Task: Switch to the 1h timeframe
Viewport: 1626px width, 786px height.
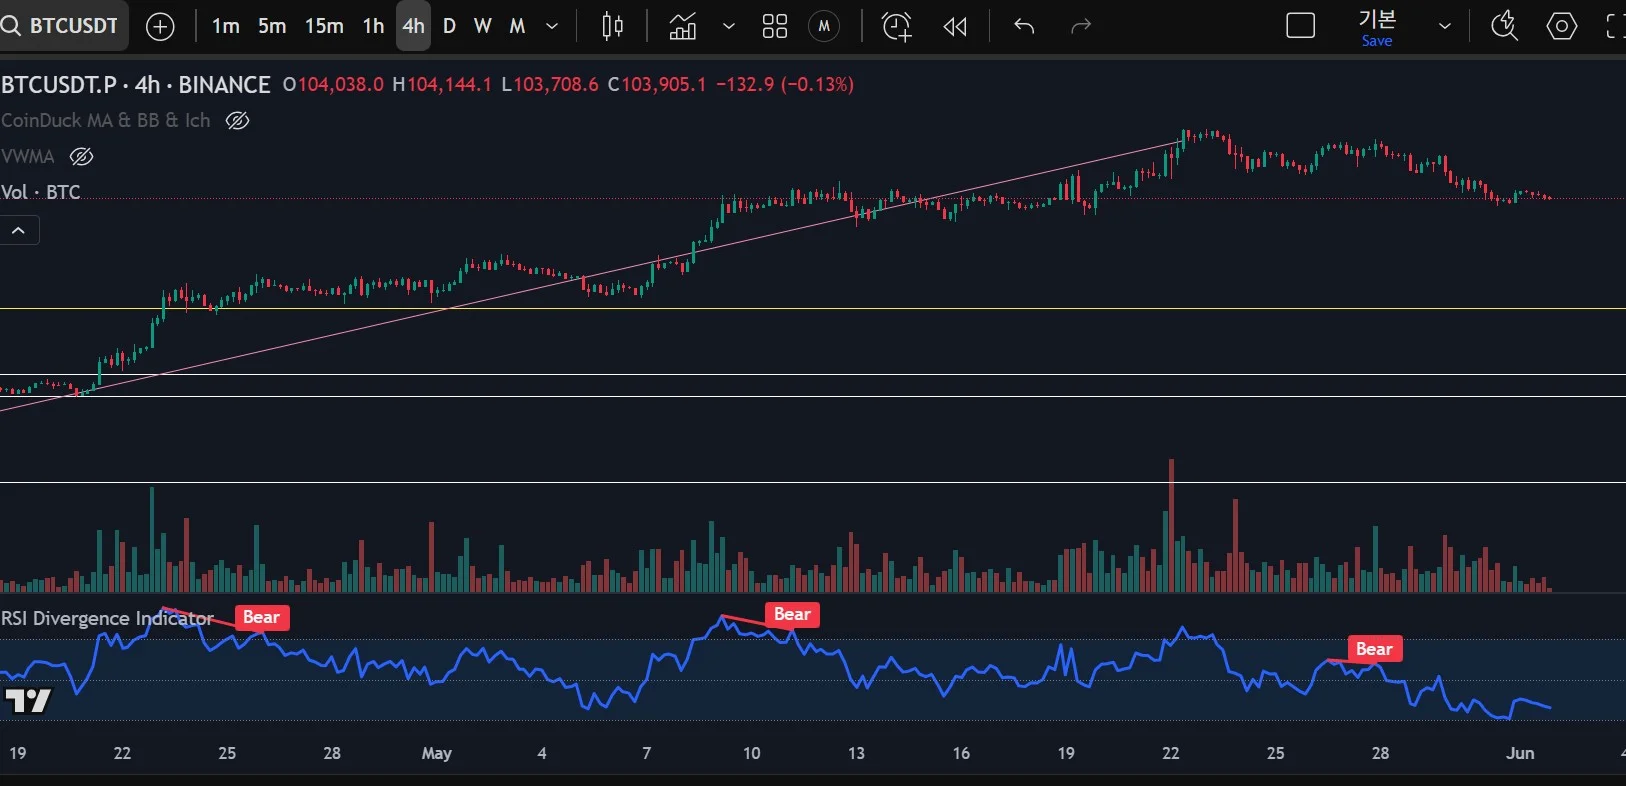Action: click(x=373, y=27)
